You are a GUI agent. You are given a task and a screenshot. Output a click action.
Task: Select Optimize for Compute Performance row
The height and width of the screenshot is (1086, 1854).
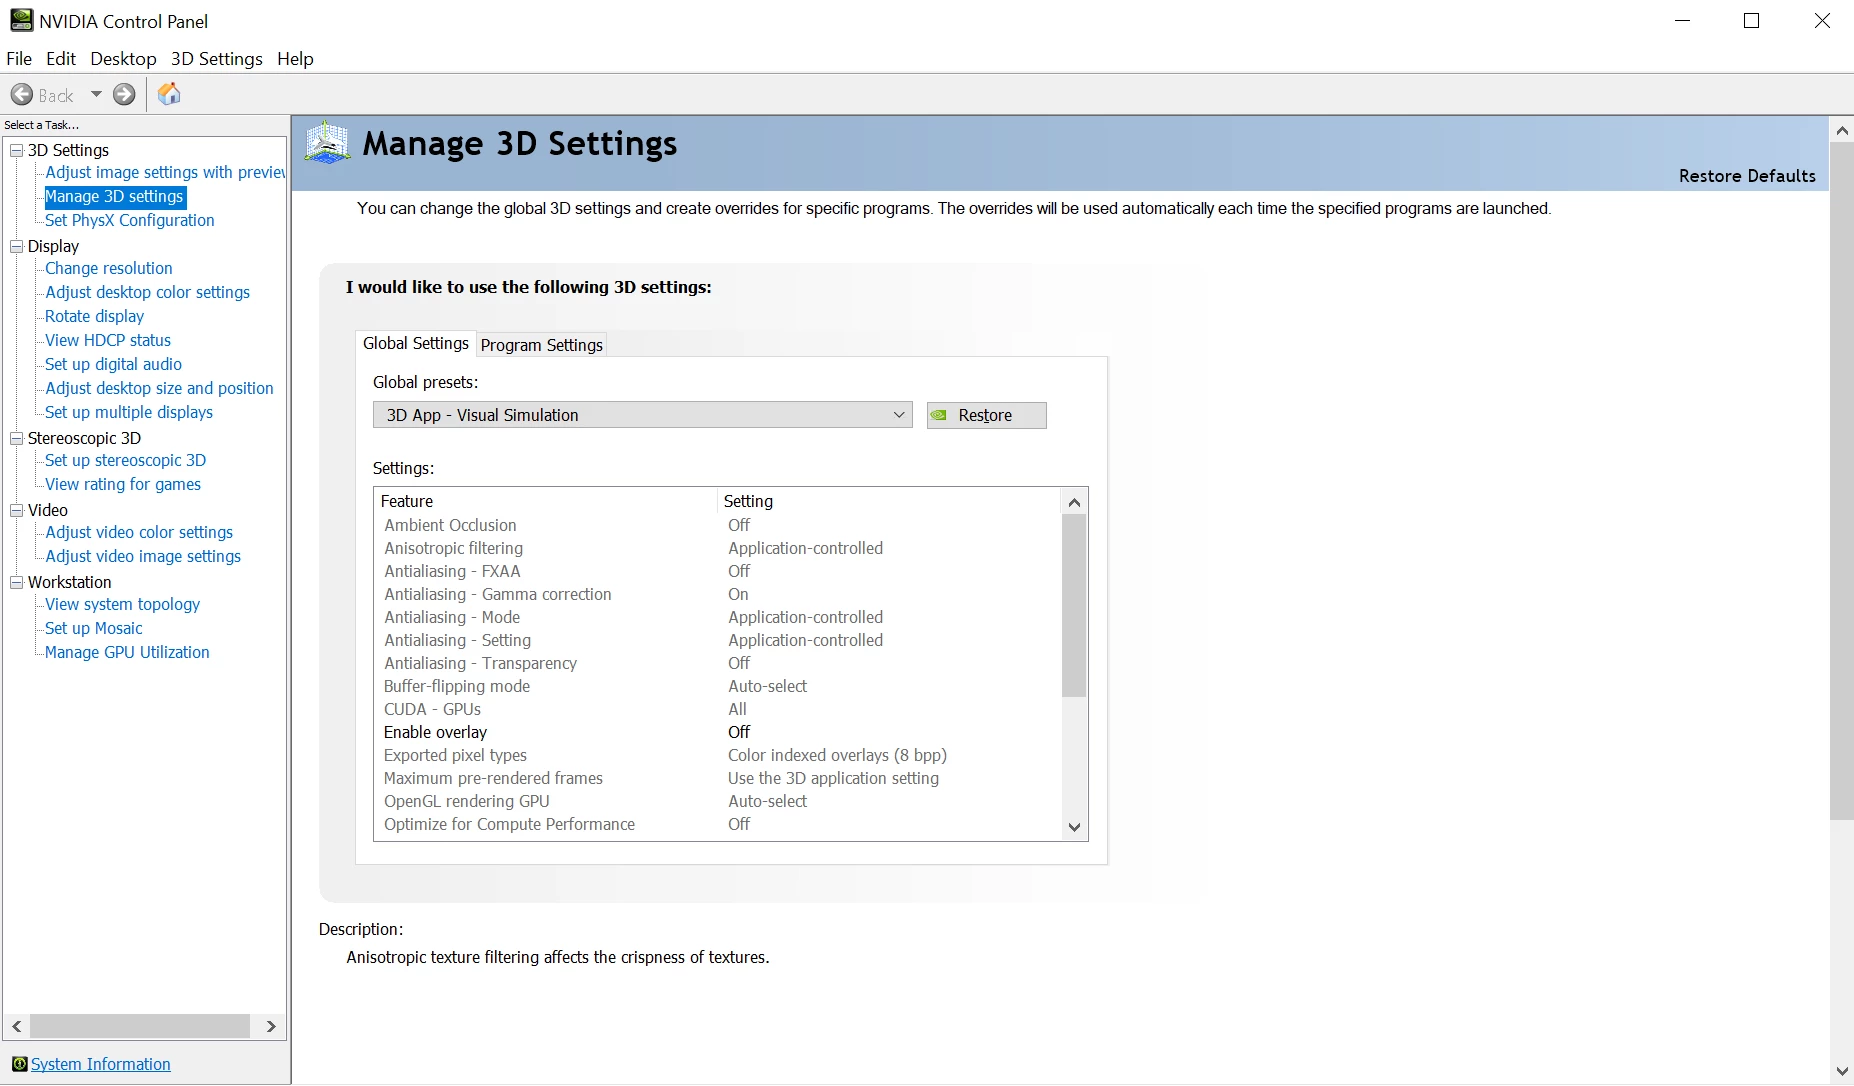click(x=717, y=824)
